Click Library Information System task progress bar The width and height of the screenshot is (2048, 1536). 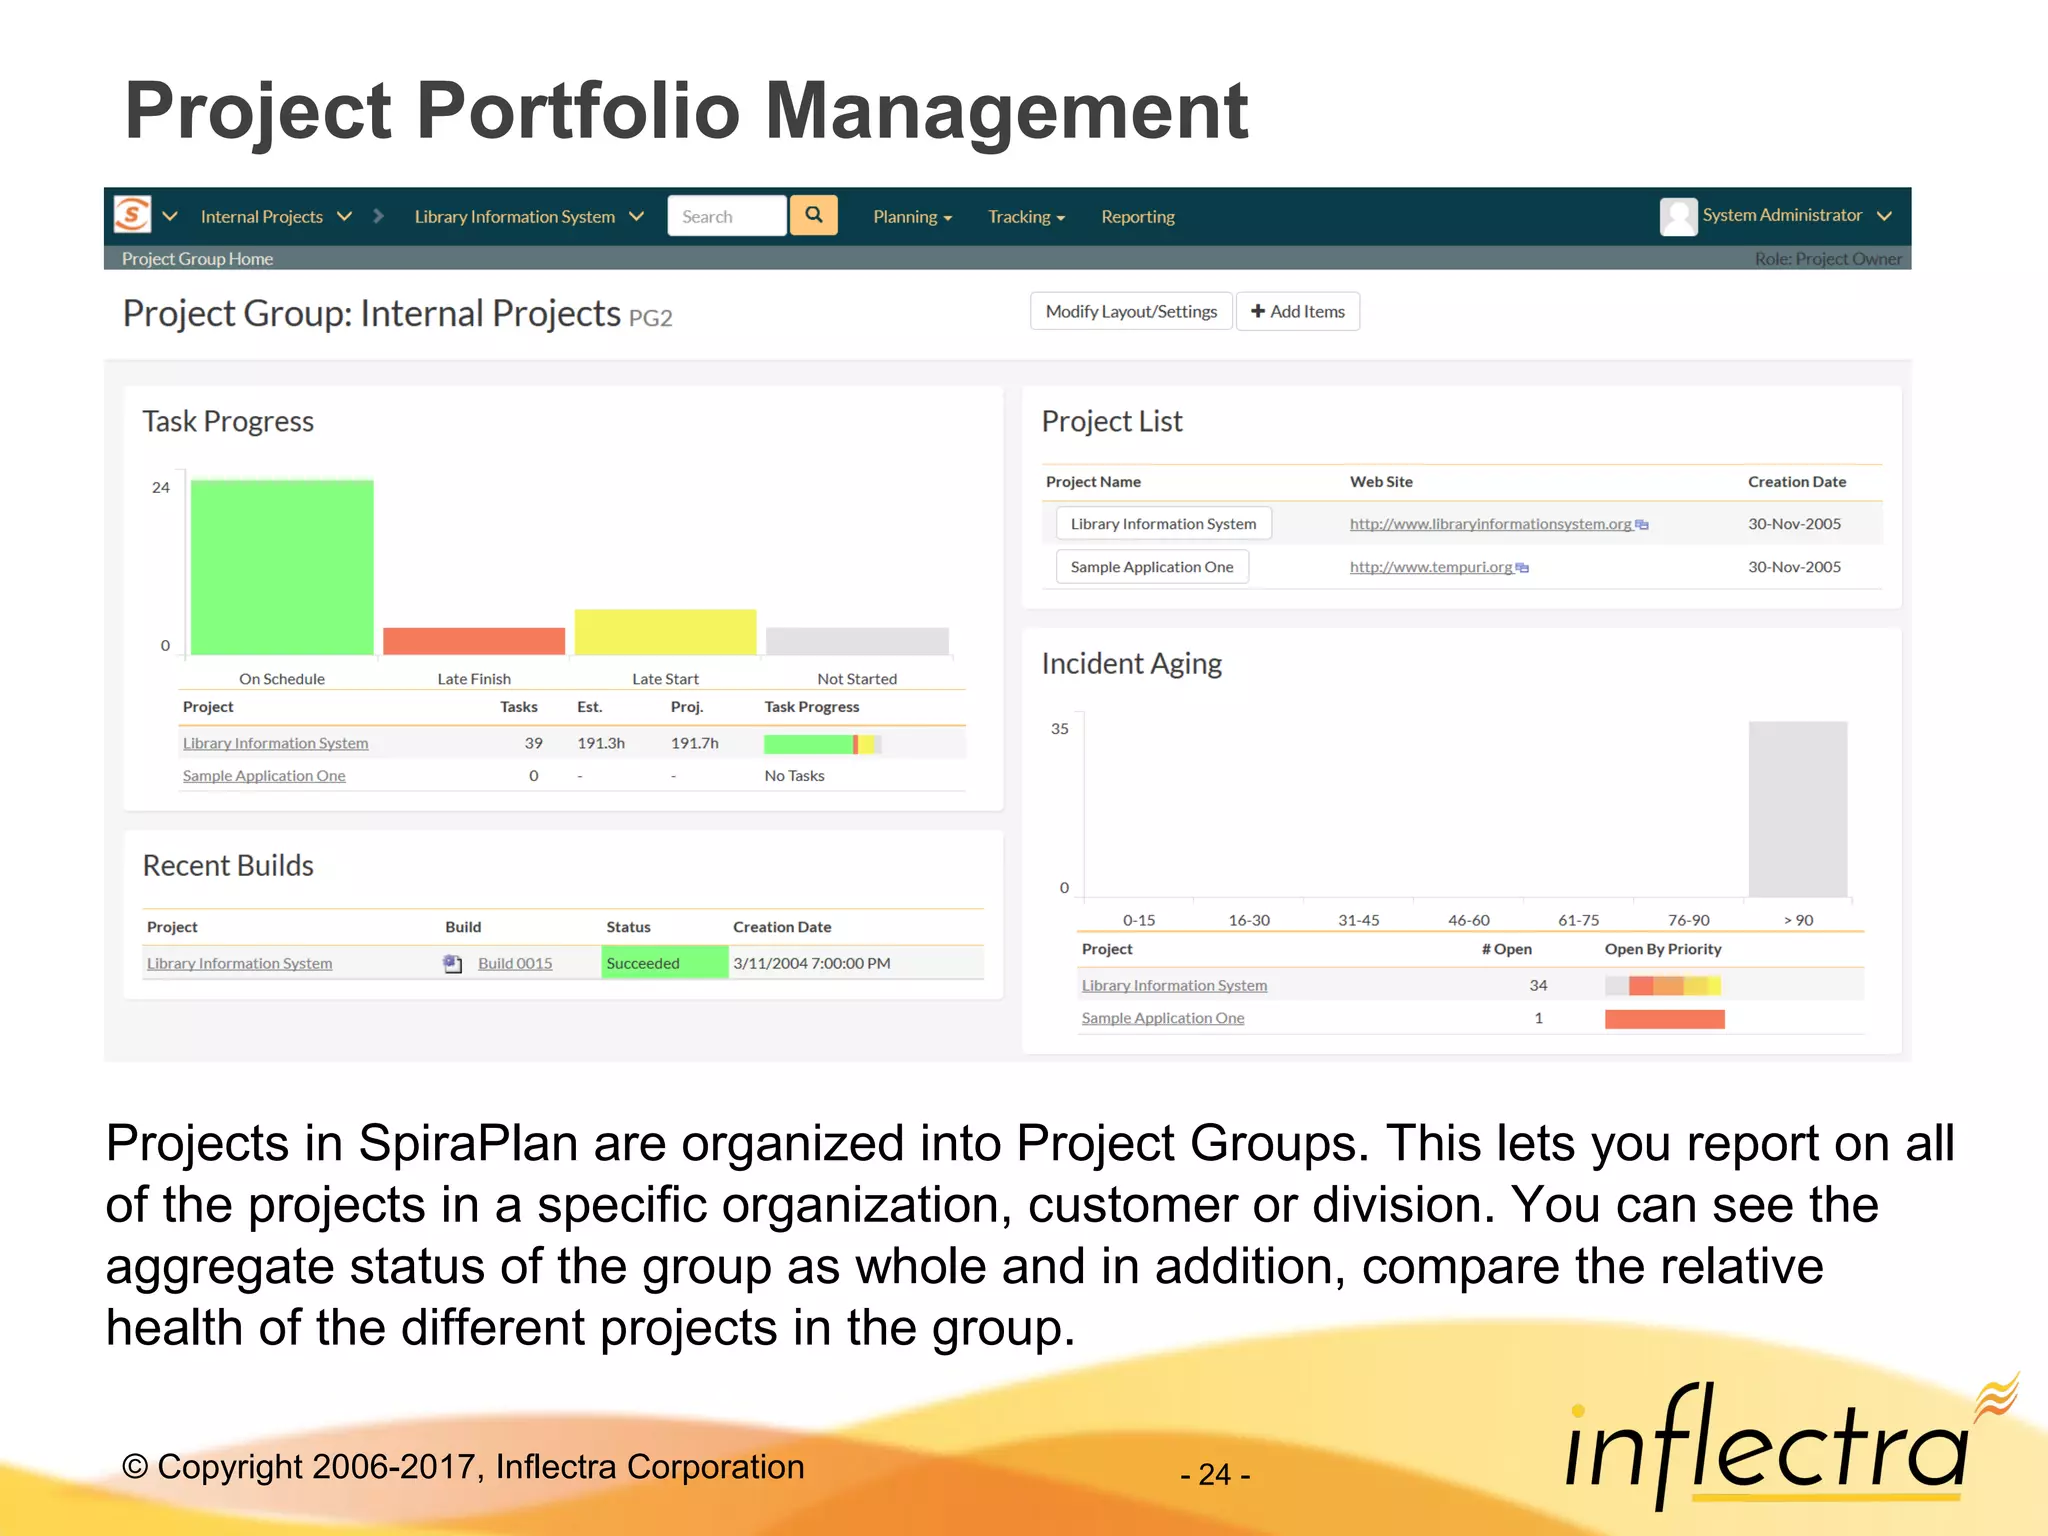(821, 744)
